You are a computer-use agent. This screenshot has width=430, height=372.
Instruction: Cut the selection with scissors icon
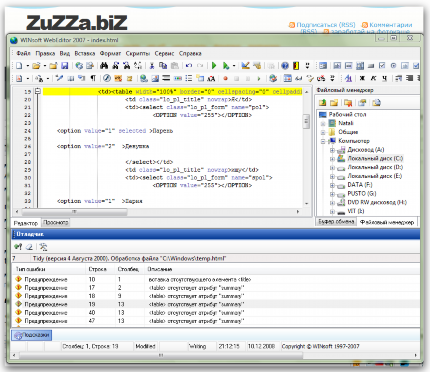coord(152,66)
